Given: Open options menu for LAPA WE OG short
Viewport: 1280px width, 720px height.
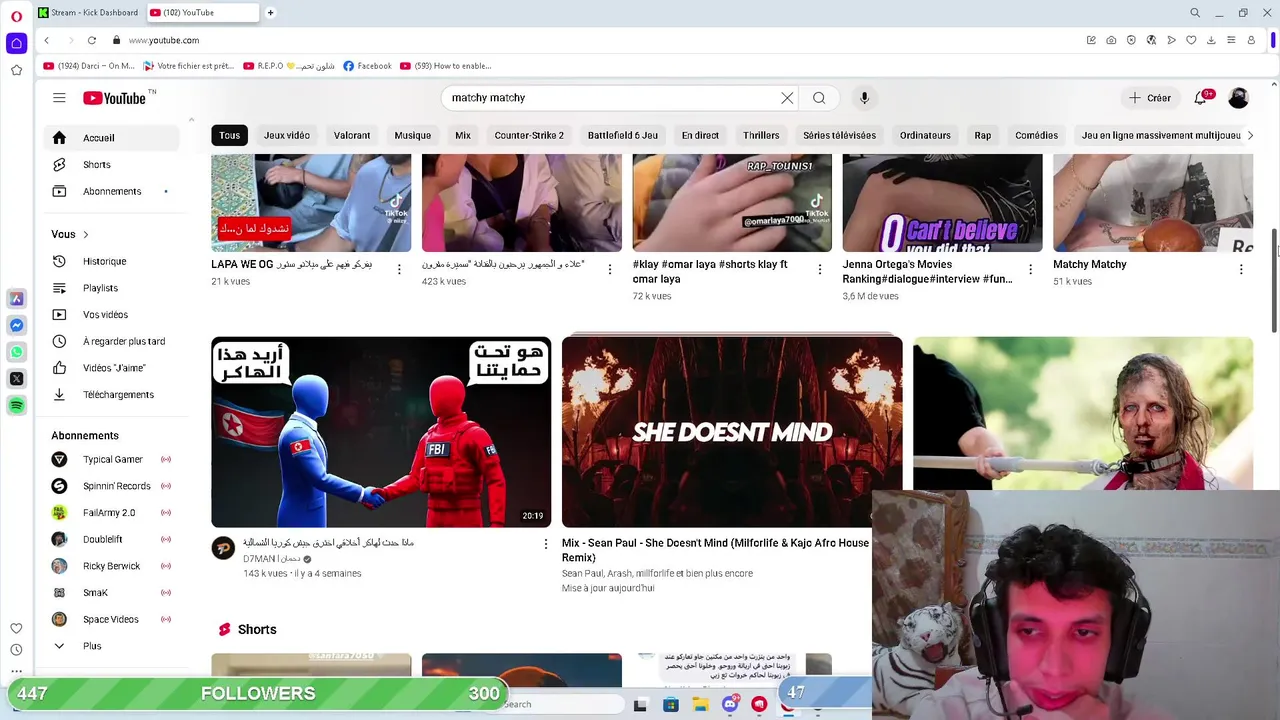Looking at the screenshot, I should (x=399, y=269).
